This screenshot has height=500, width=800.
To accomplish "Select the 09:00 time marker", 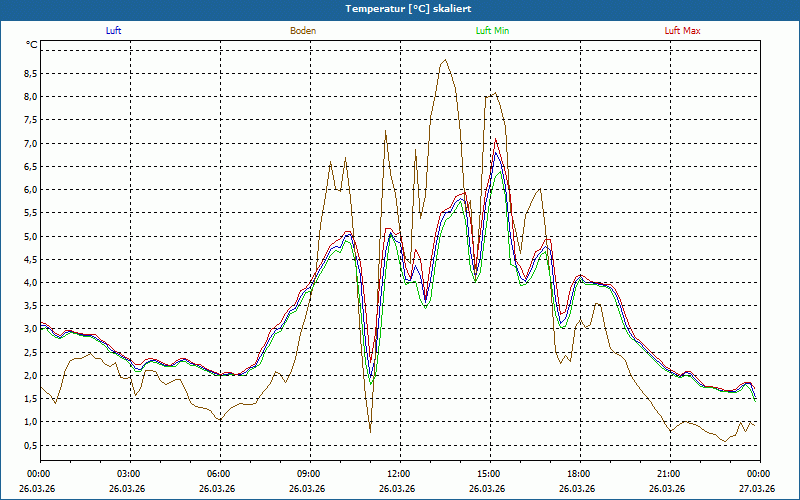I will (x=309, y=474).
